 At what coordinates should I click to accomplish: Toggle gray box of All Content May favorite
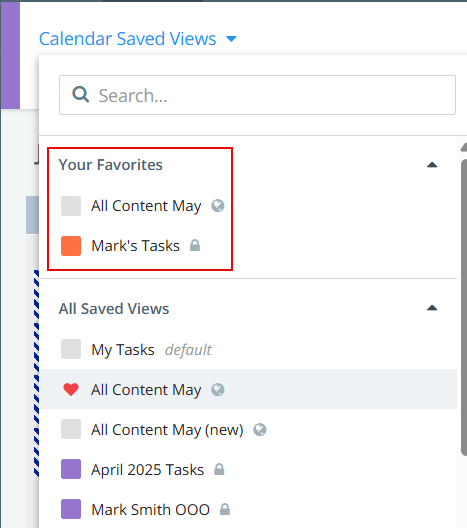click(x=71, y=206)
